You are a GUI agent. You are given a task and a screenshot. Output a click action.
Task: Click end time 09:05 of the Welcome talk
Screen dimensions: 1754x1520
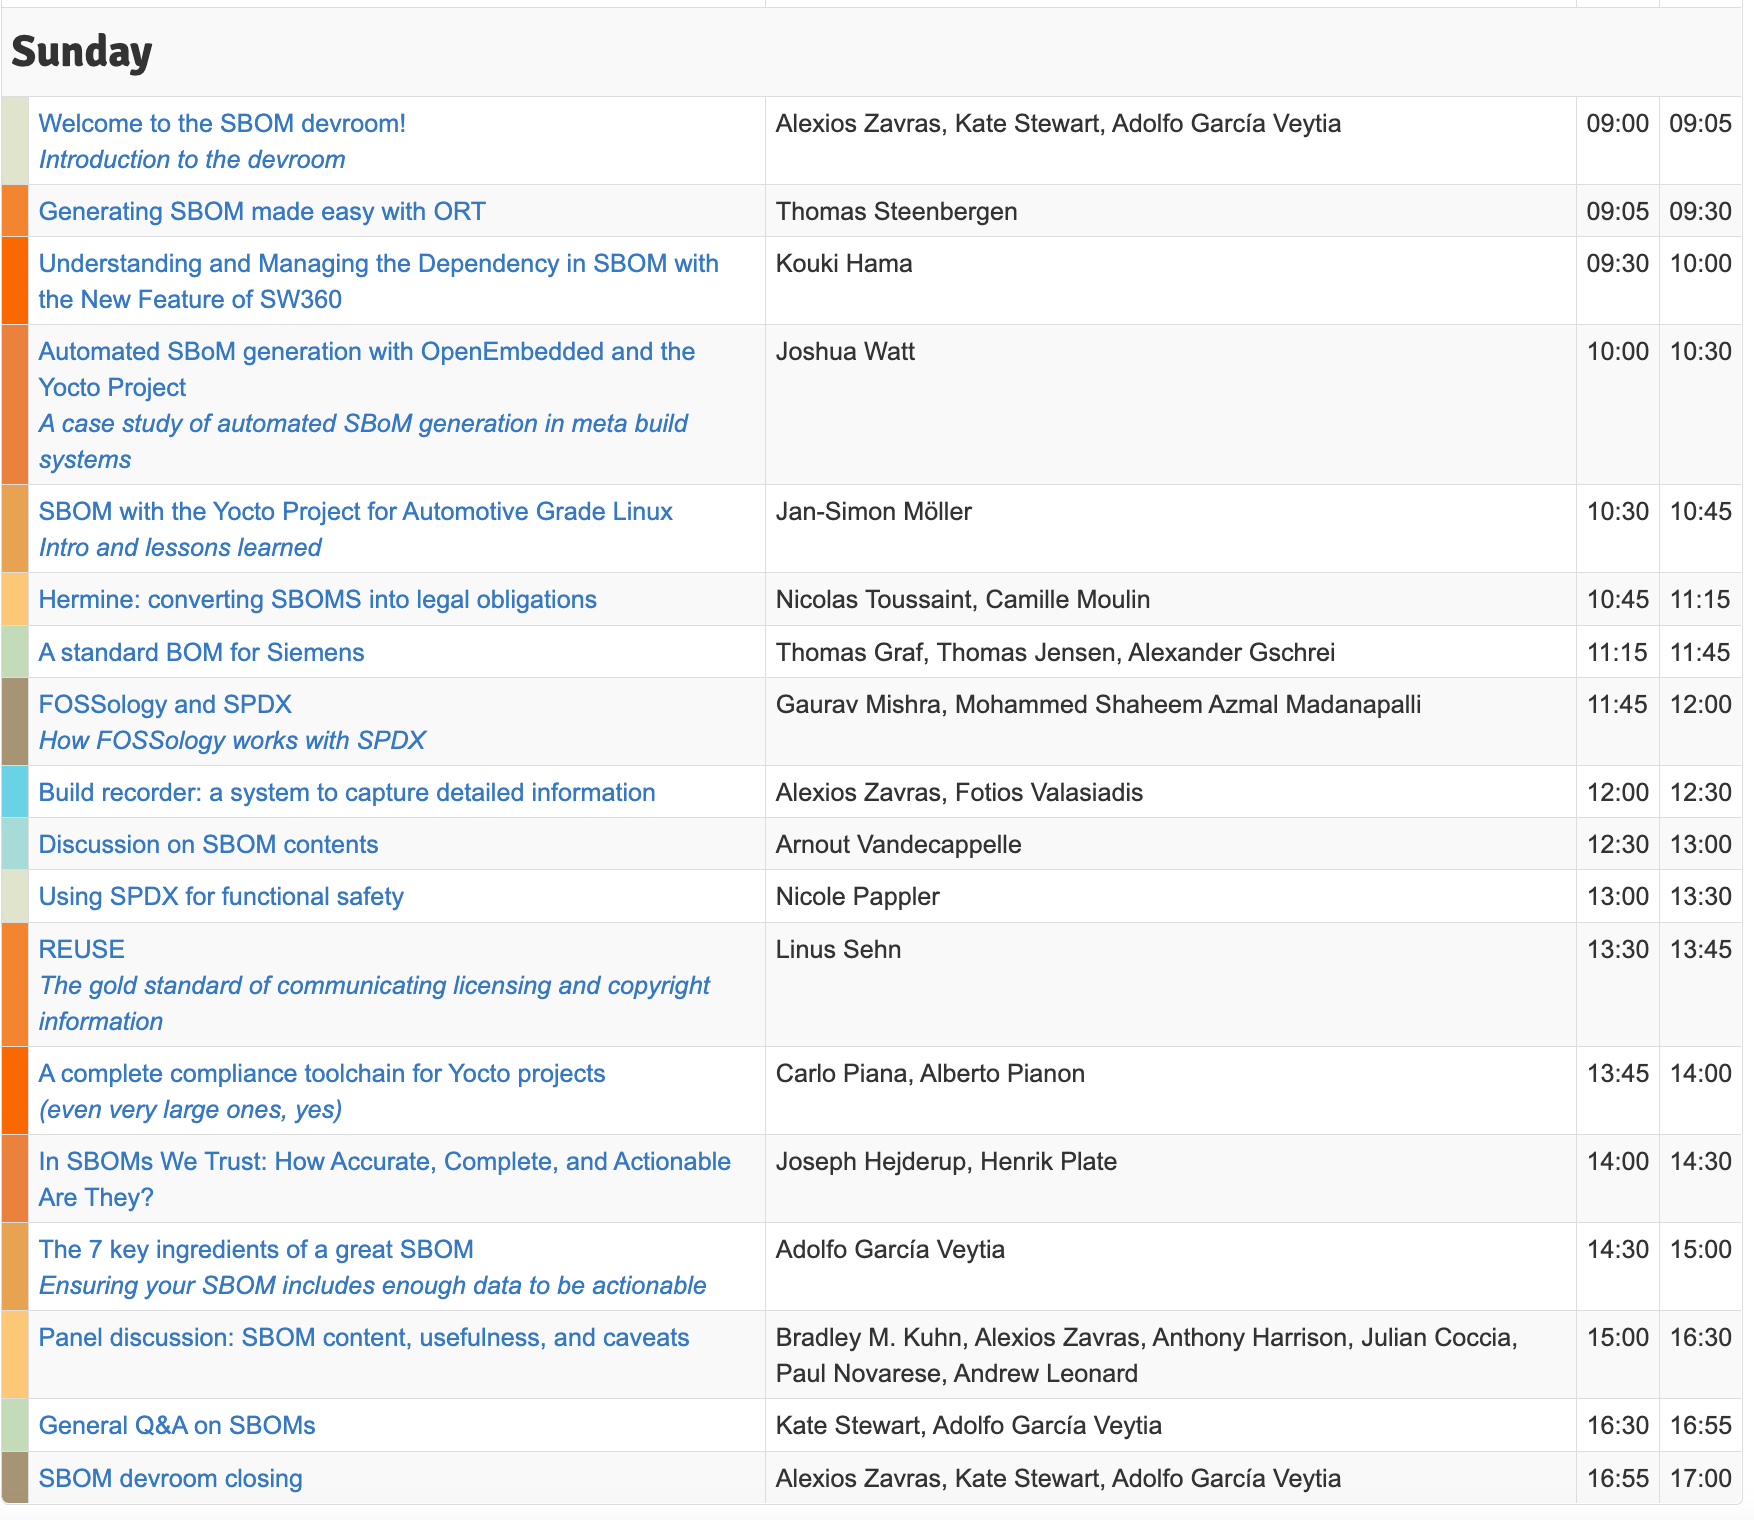[x=1700, y=123]
